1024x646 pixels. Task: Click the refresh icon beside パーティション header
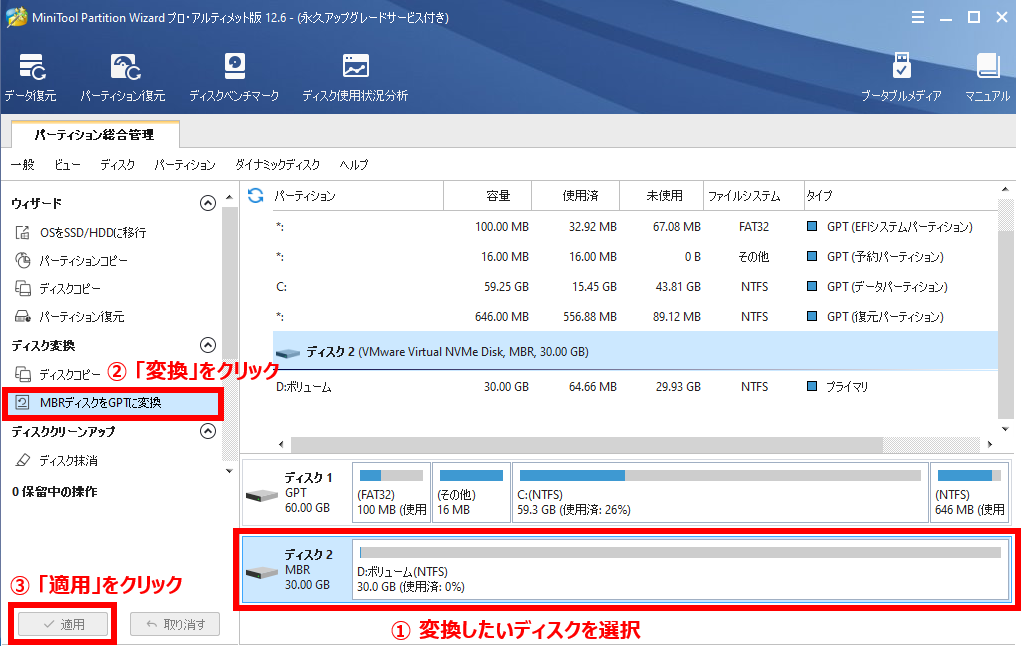(x=255, y=195)
